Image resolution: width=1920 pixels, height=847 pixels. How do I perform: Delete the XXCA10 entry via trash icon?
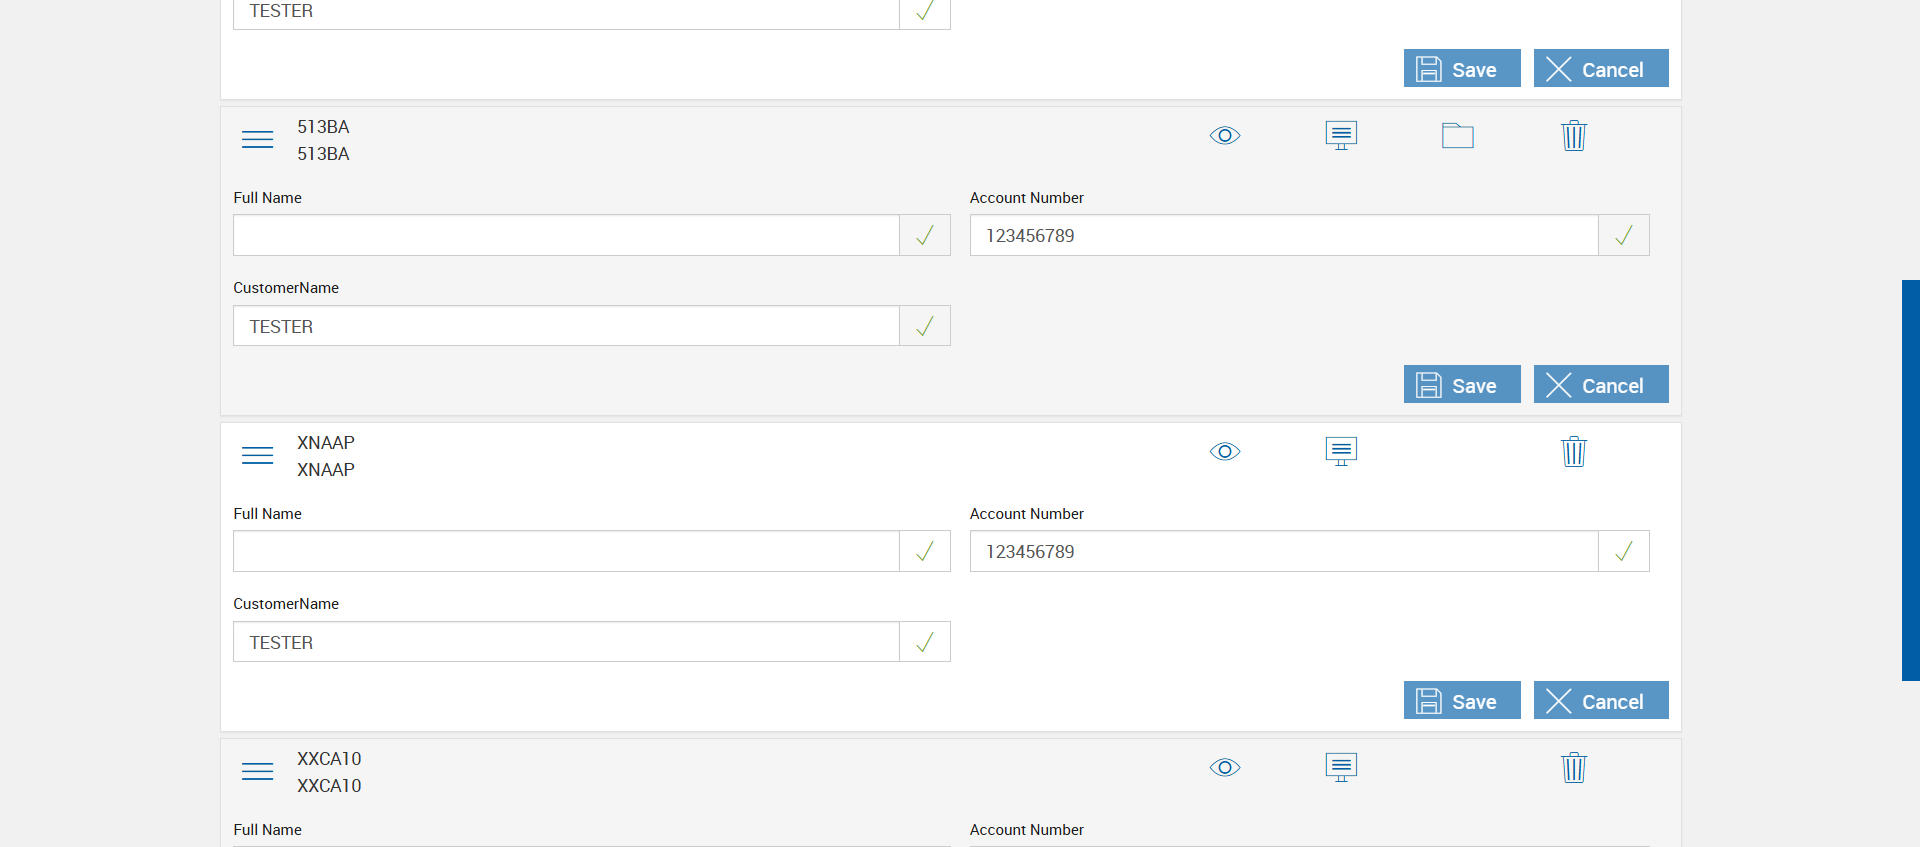pyautogui.click(x=1573, y=768)
